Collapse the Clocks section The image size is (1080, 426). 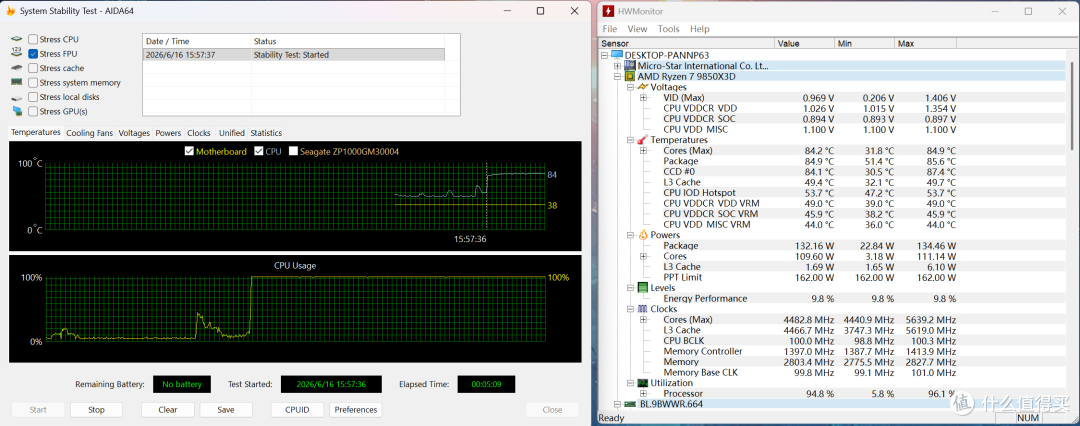630,309
